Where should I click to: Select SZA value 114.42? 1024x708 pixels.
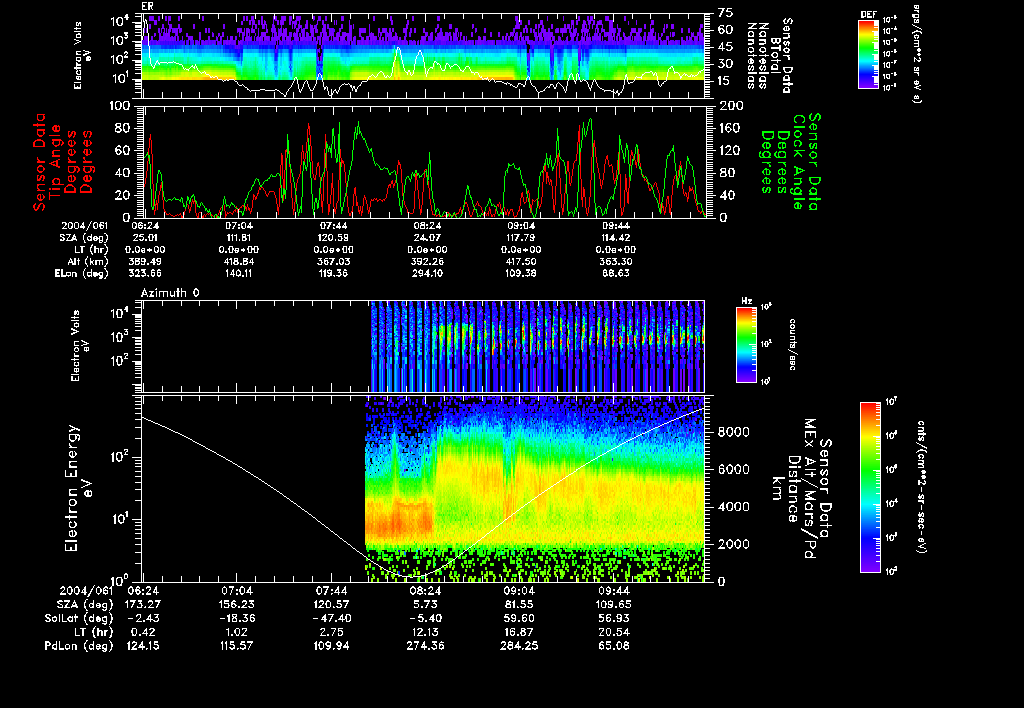coord(615,238)
